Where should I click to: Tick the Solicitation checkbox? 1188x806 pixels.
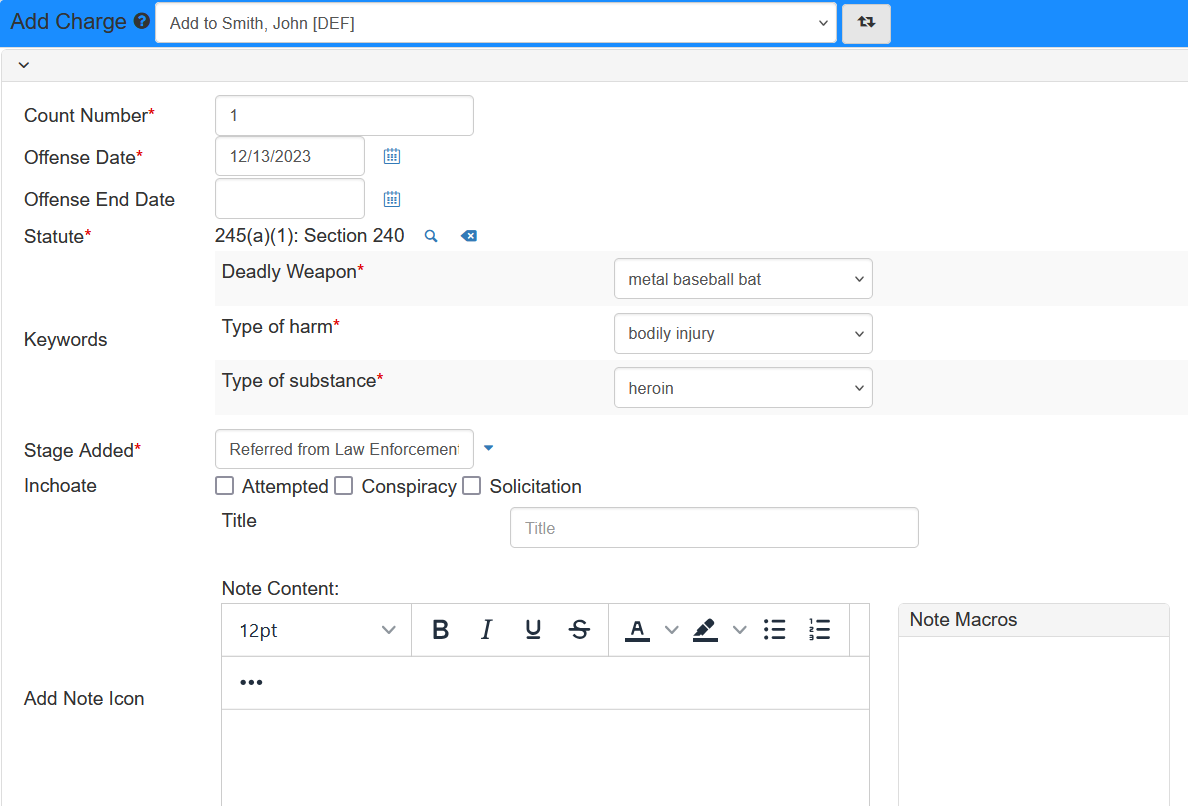(x=472, y=486)
